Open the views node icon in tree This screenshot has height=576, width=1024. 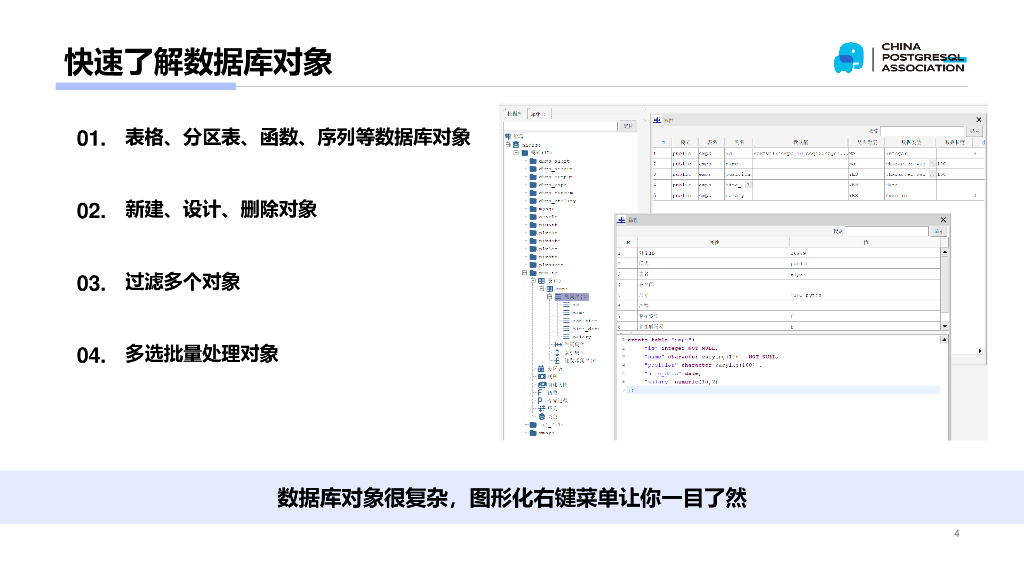pyautogui.click(x=541, y=377)
